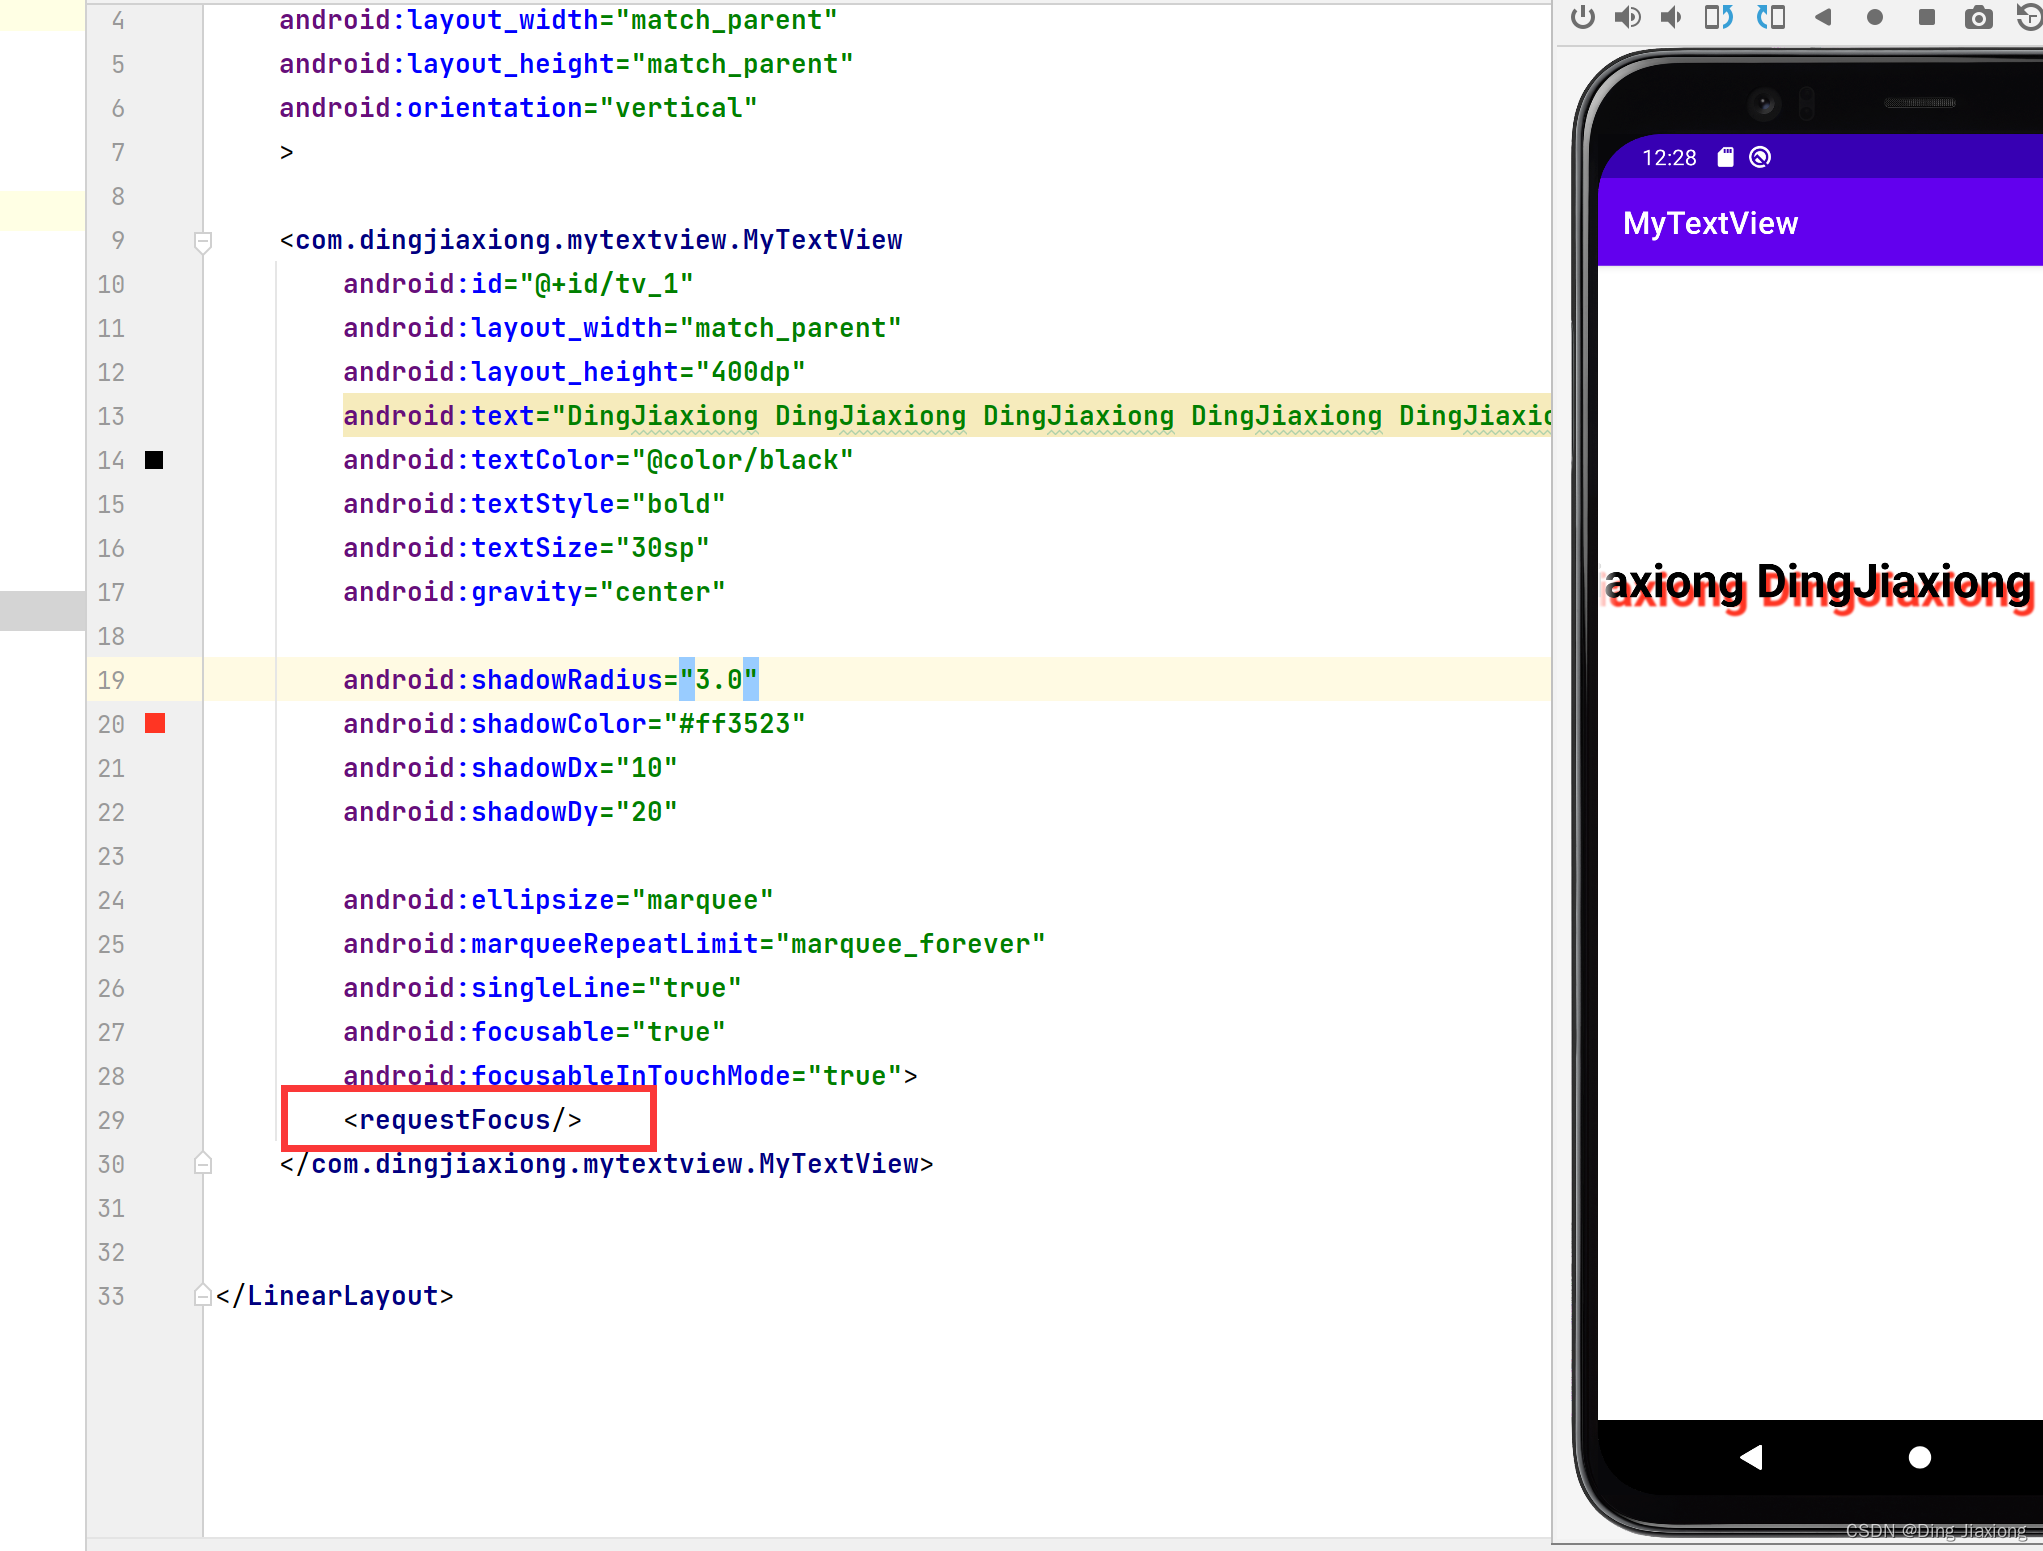Viewport: 2043px width, 1551px height.
Task: Click the black color swatch on line 14
Action: 154,460
